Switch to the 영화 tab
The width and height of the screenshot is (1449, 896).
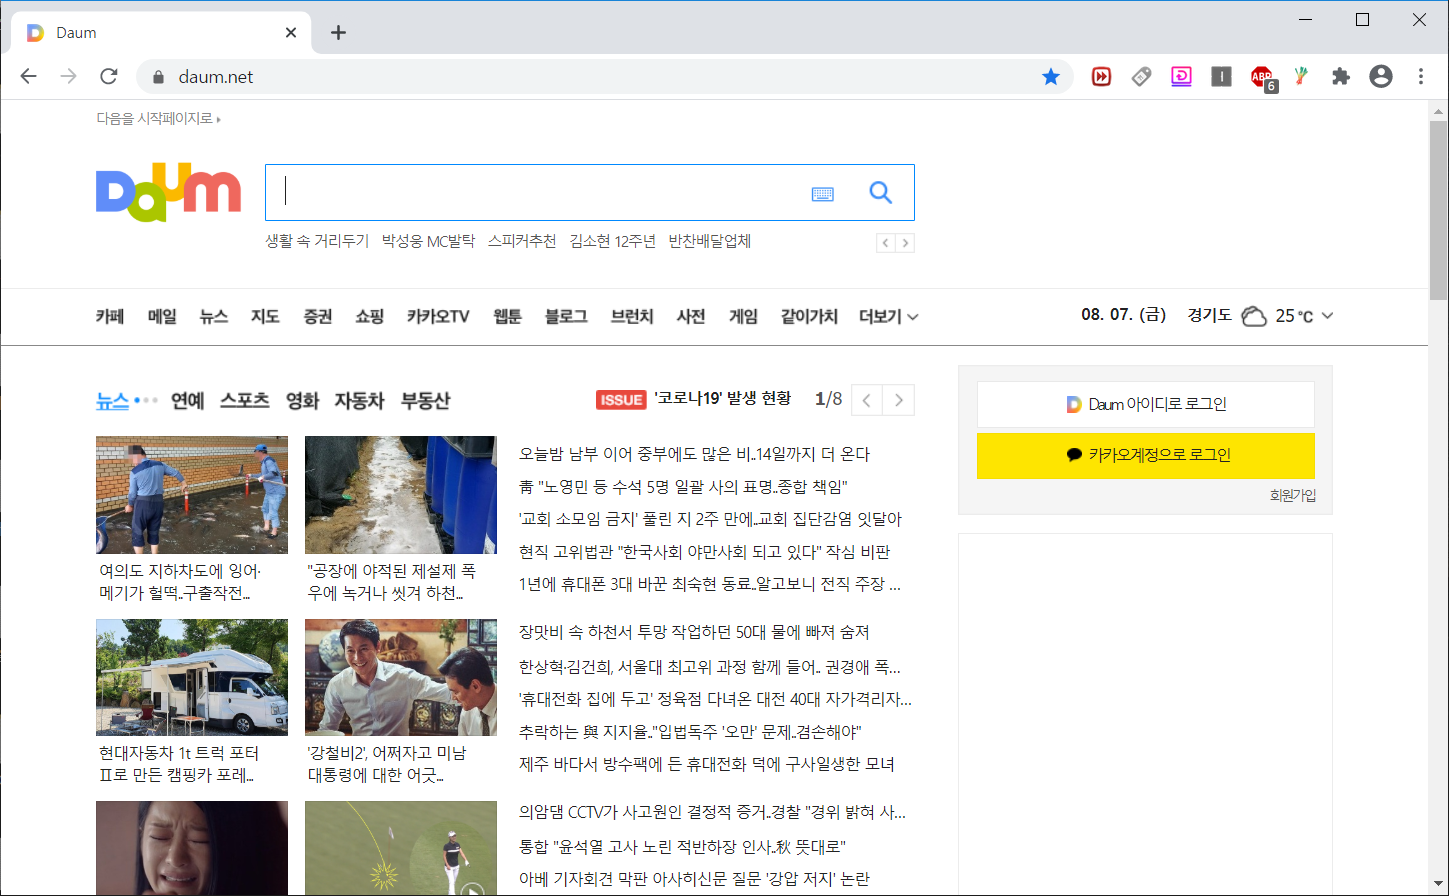click(302, 400)
